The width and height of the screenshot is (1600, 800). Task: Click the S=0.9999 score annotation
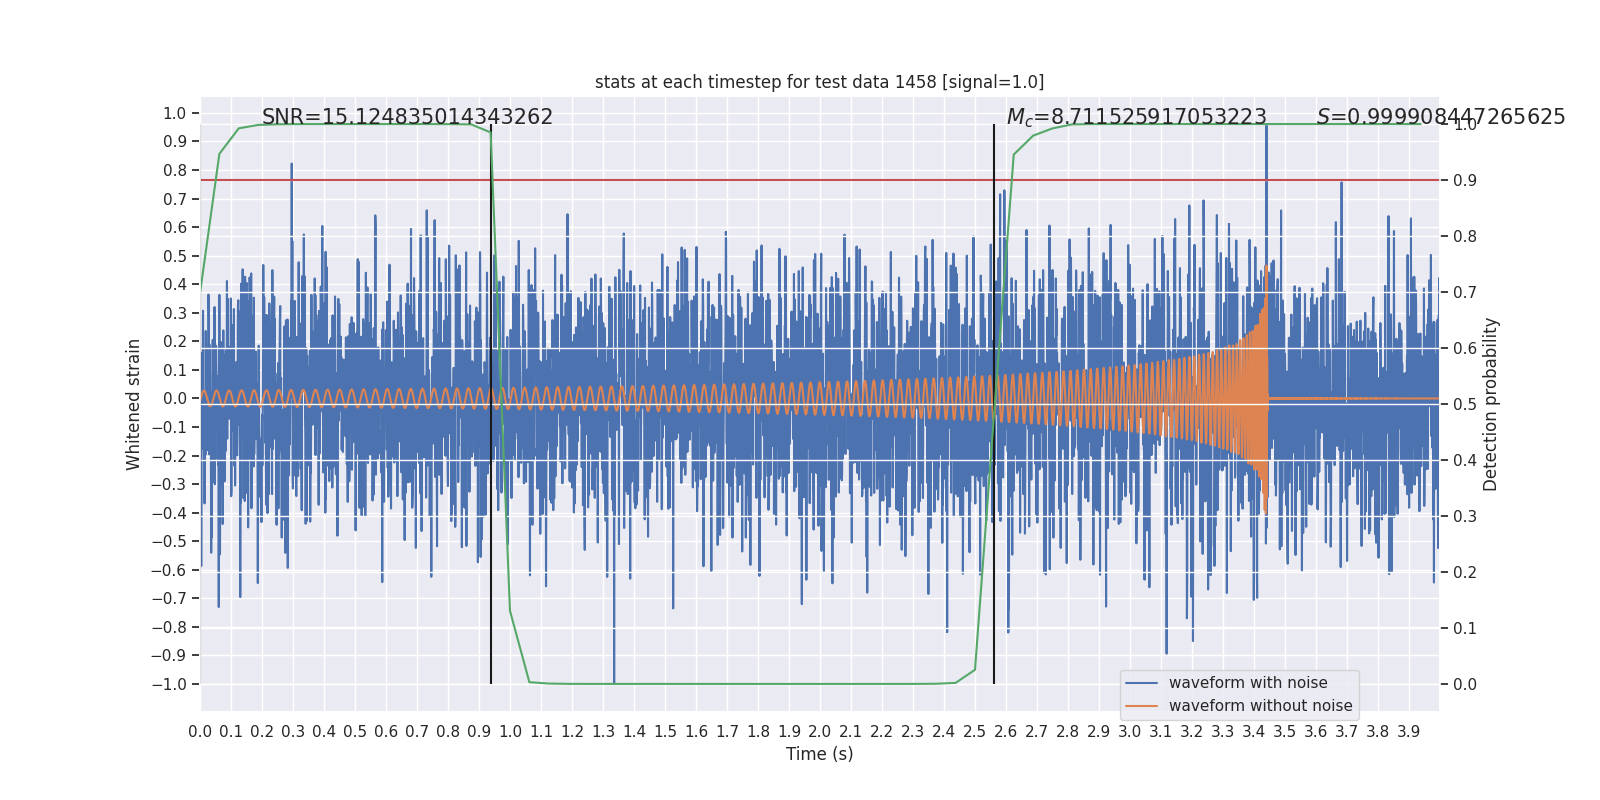click(1441, 117)
